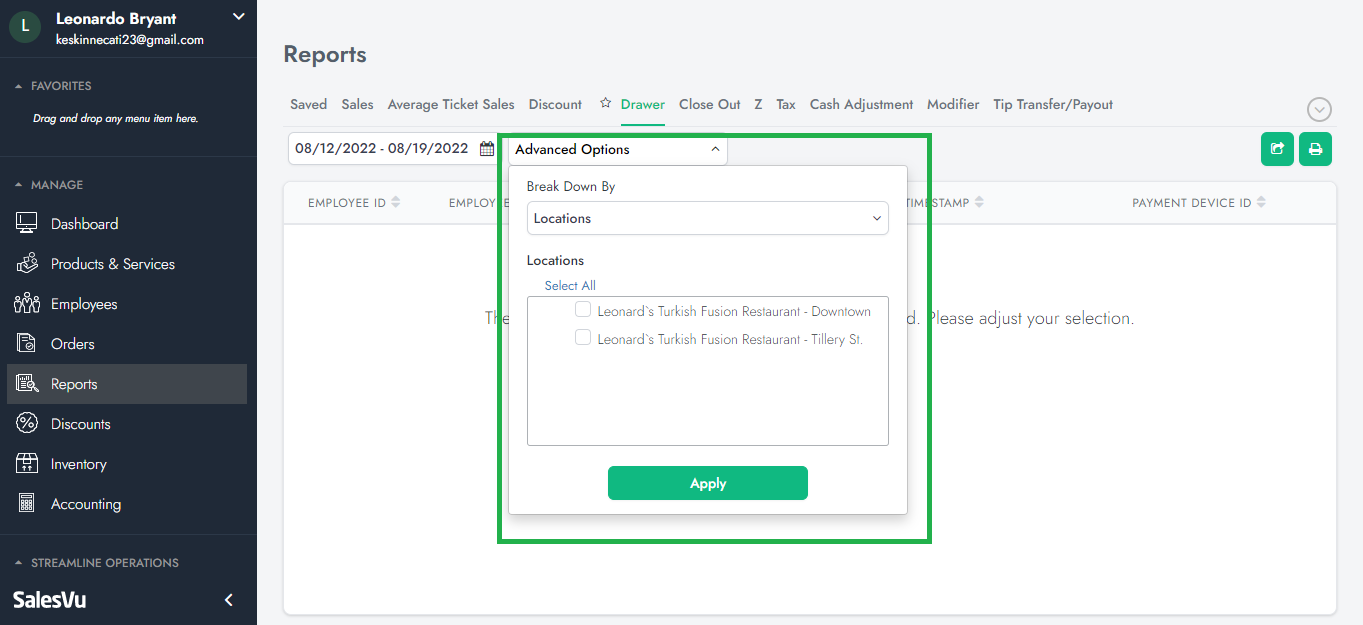Click the date range input field

[x=382, y=149]
